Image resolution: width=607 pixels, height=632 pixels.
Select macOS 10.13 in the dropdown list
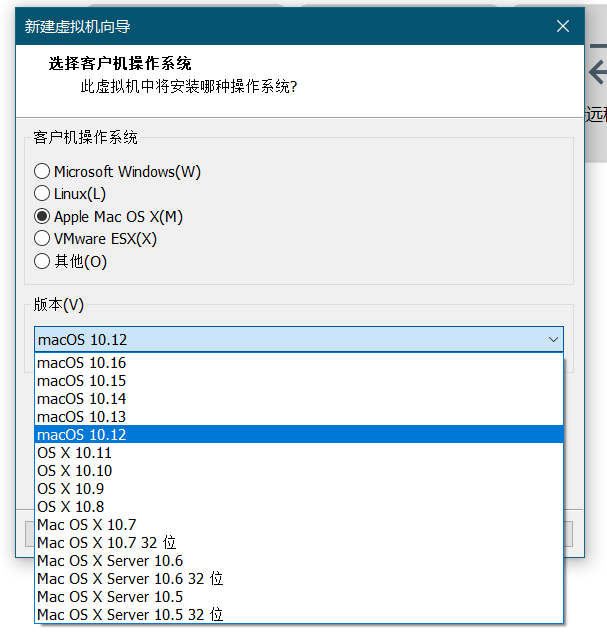click(x=299, y=417)
